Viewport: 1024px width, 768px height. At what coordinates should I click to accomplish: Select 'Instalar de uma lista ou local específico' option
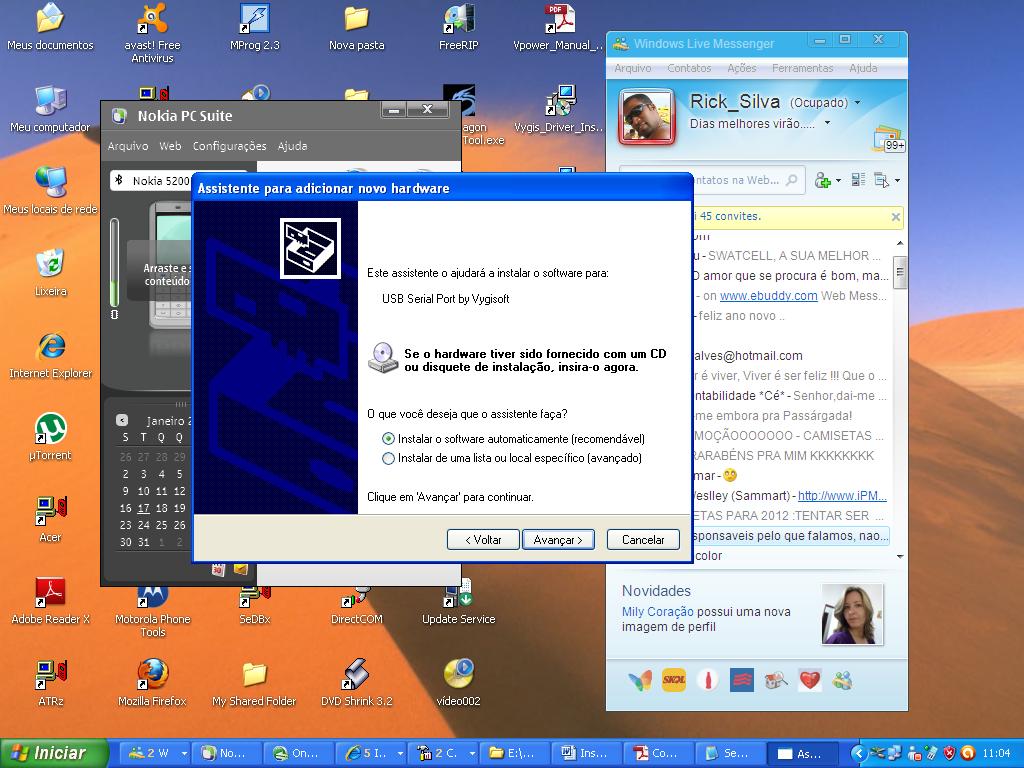pos(388,458)
